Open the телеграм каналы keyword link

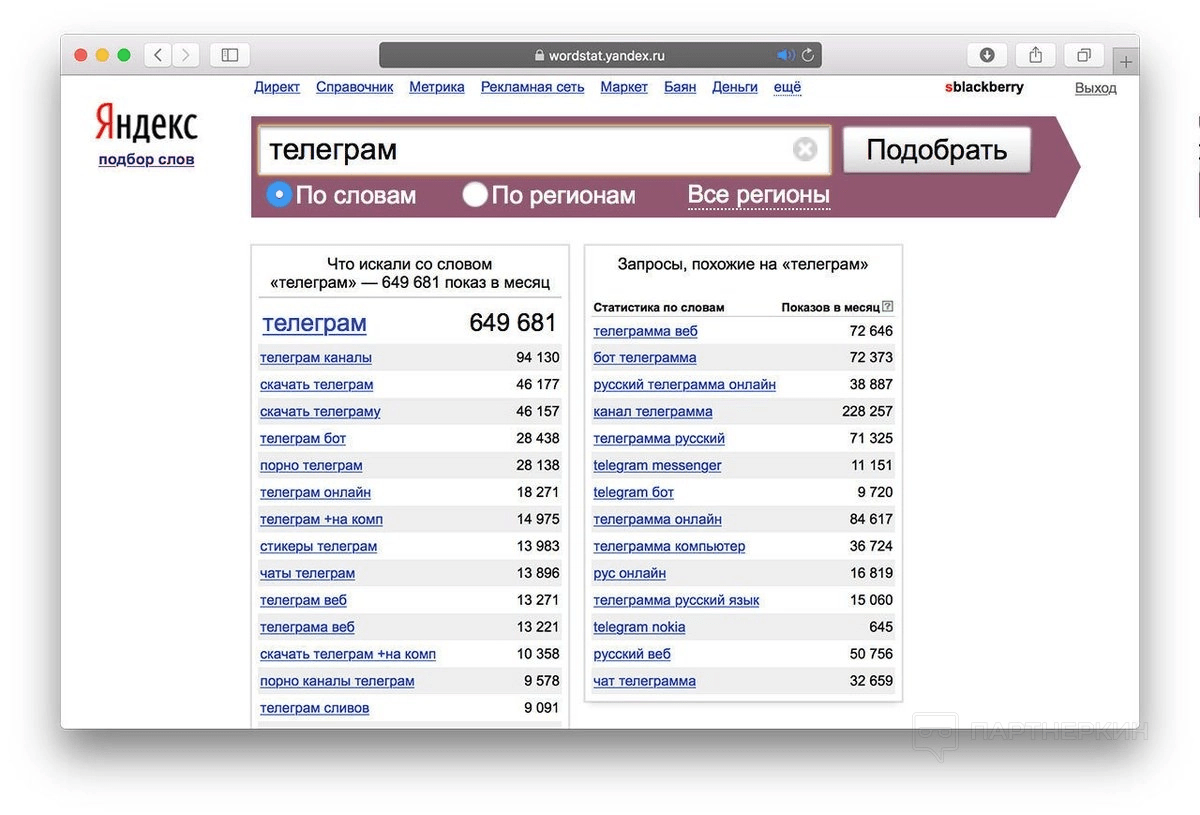[316, 358]
